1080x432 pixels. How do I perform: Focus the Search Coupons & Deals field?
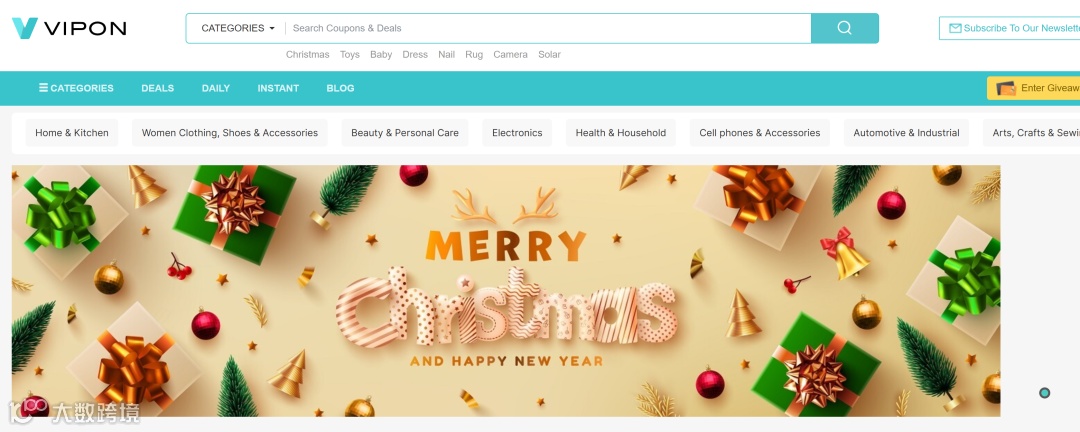tap(548, 28)
